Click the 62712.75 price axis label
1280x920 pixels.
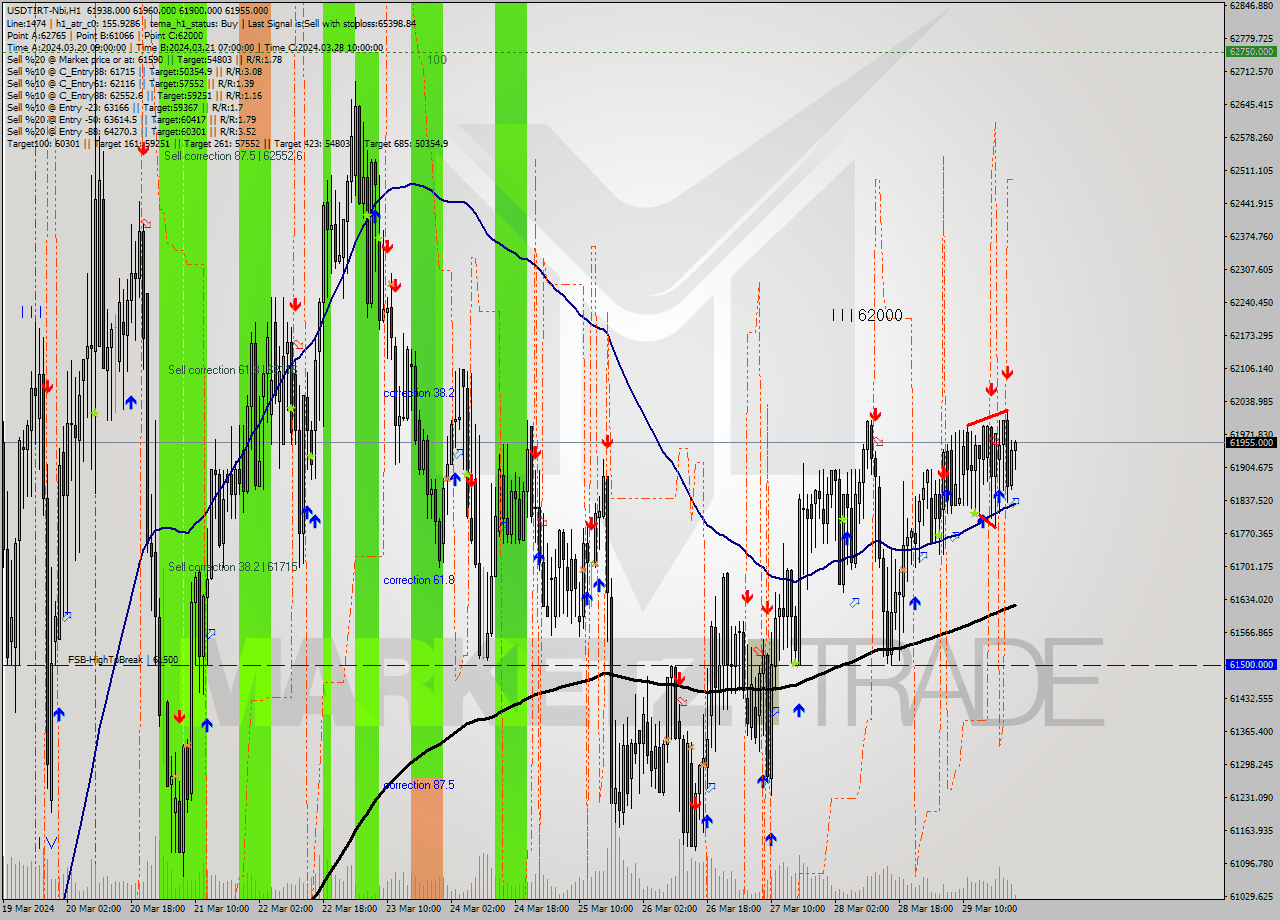[x=1251, y=71]
